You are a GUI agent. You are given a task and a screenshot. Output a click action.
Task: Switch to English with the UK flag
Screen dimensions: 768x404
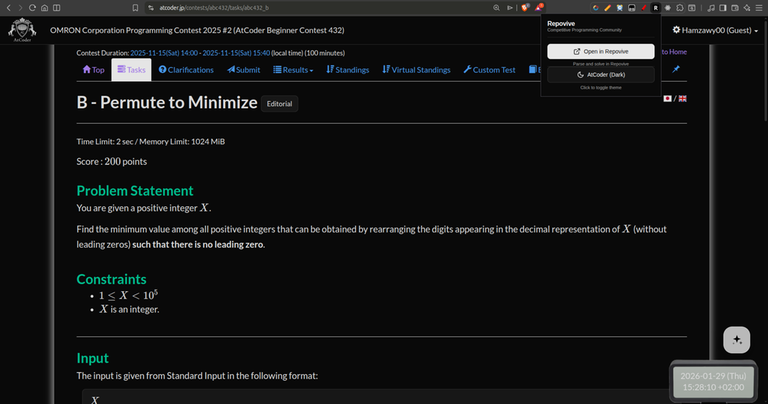pyautogui.click(x=682, y=98)
